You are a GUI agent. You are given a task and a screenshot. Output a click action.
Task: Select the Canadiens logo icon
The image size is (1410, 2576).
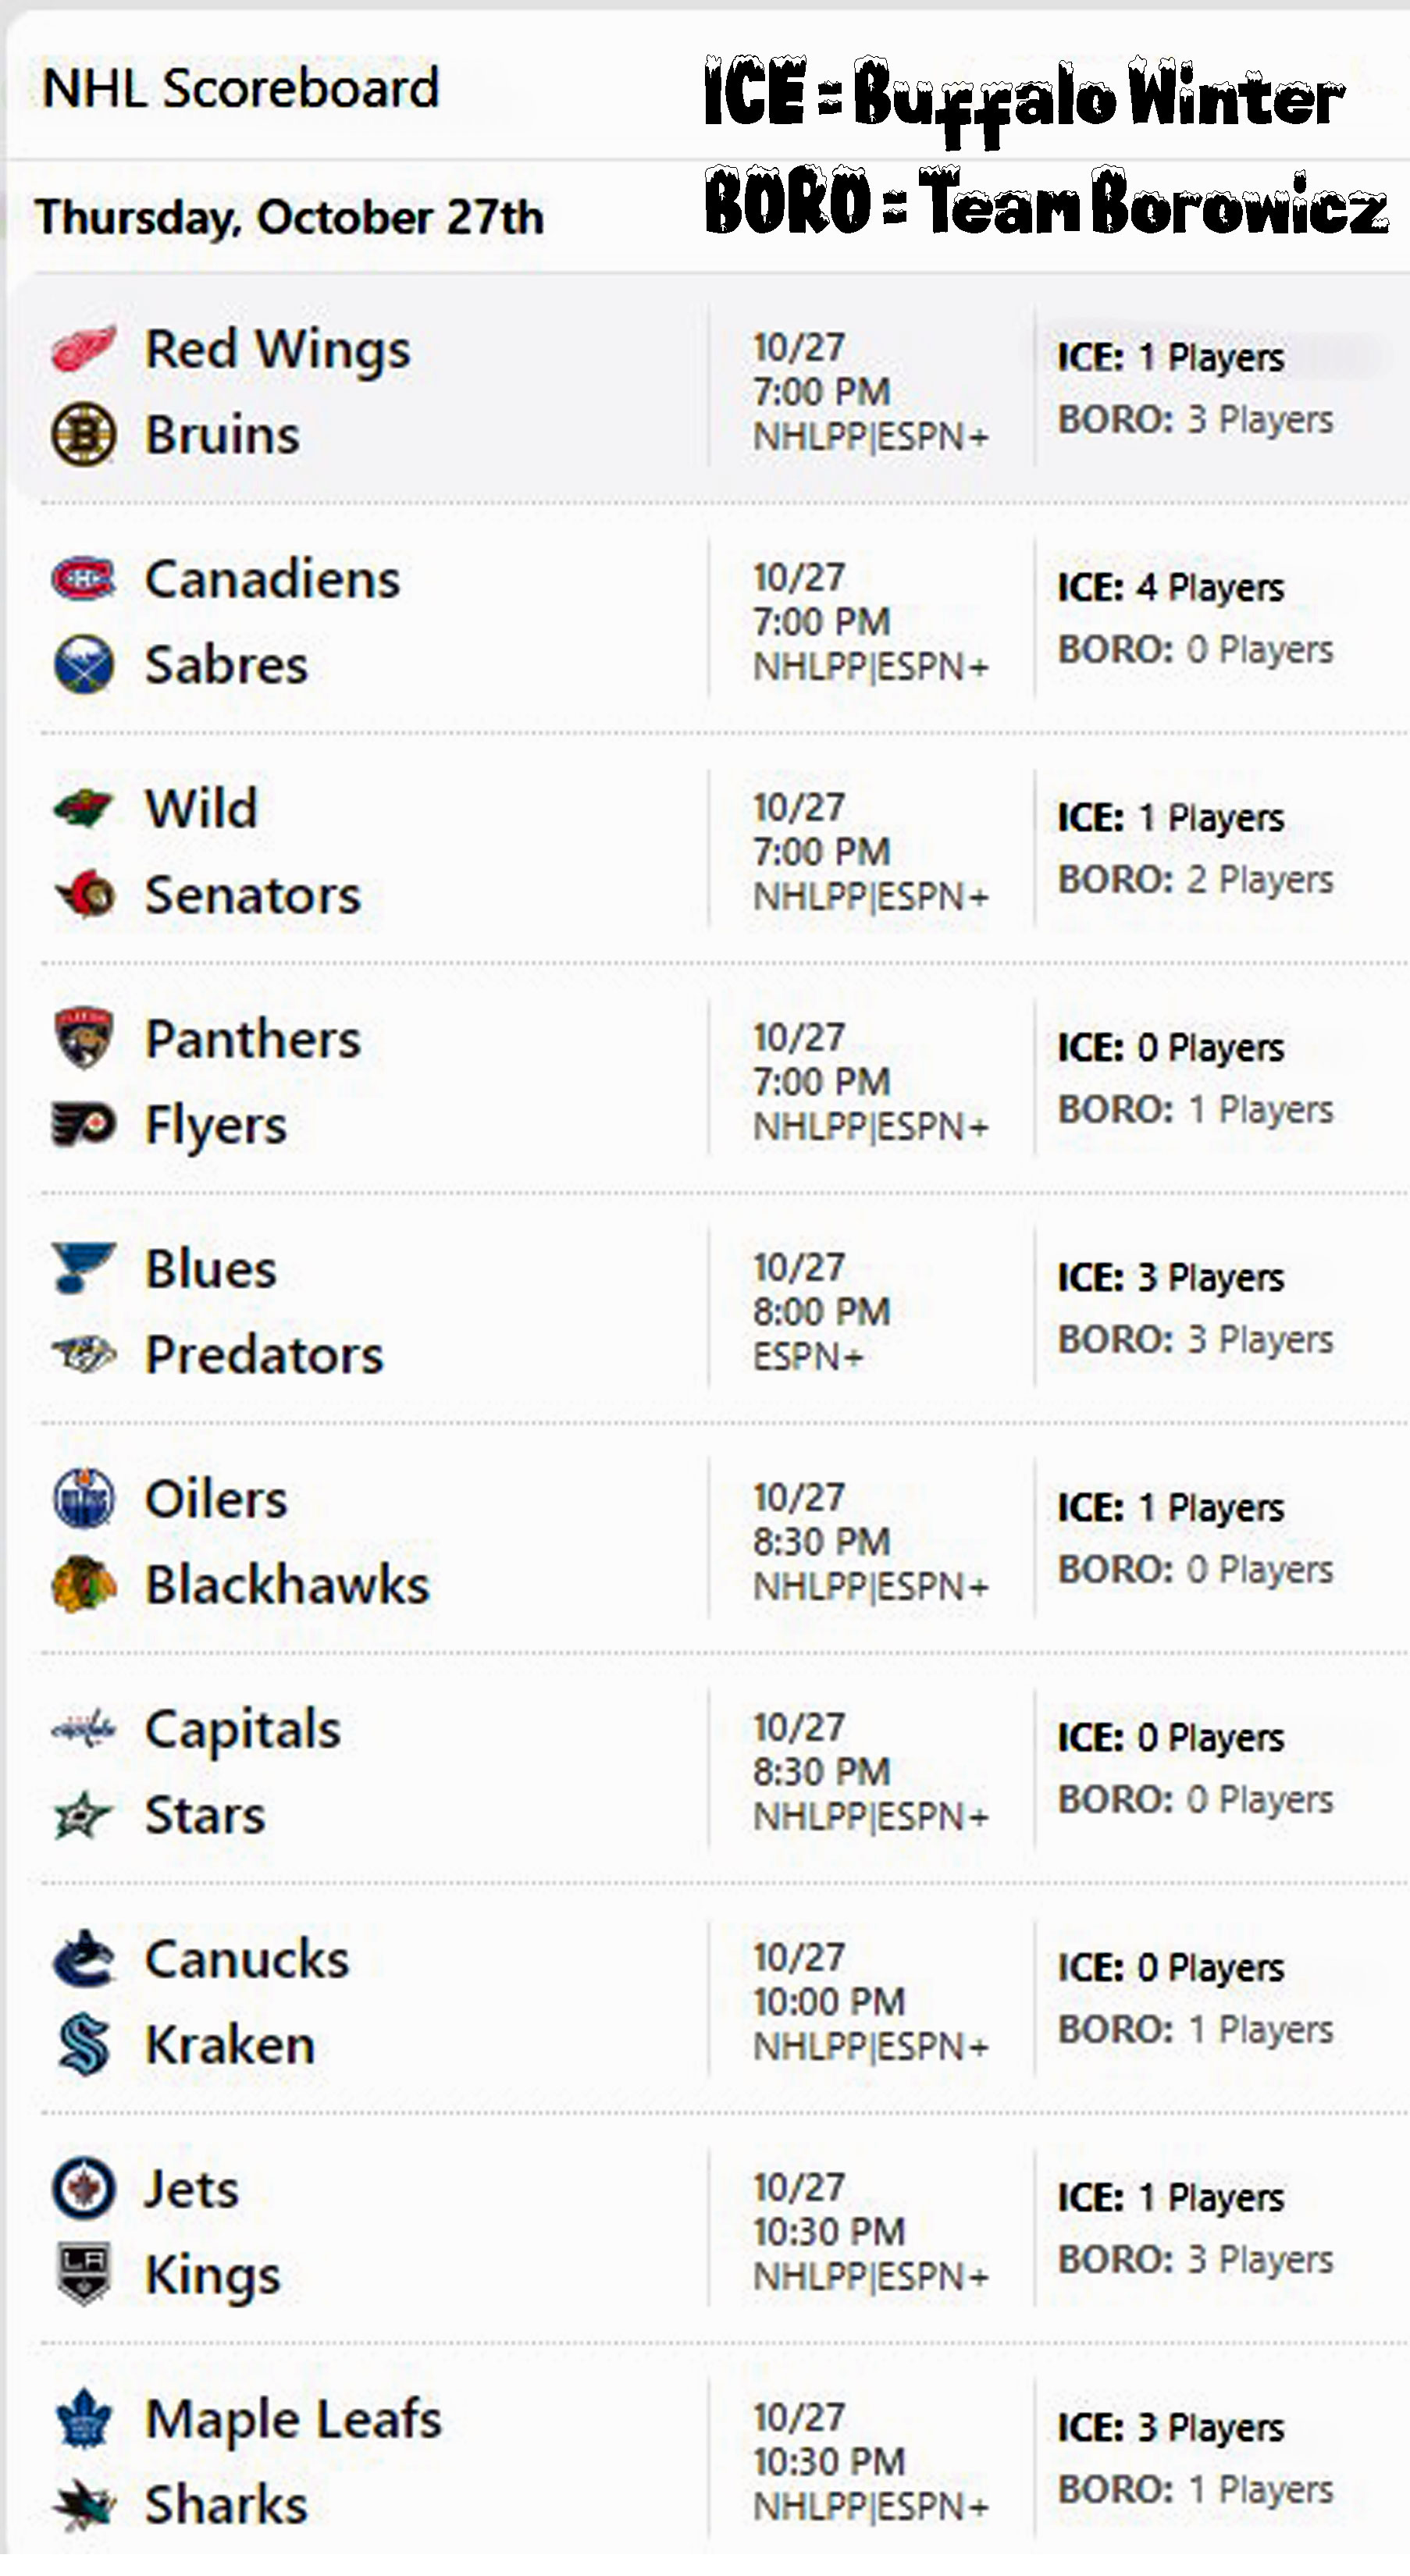[83, 579]
